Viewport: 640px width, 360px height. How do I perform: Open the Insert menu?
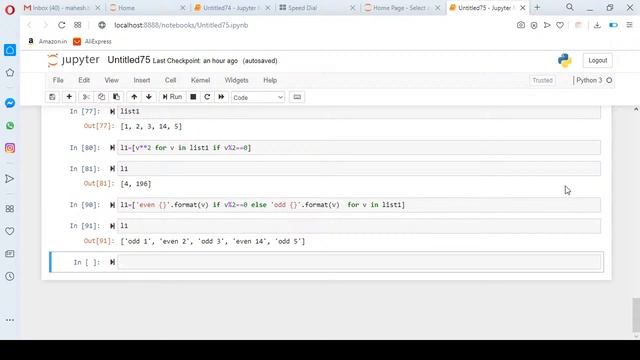coord(142,80)
